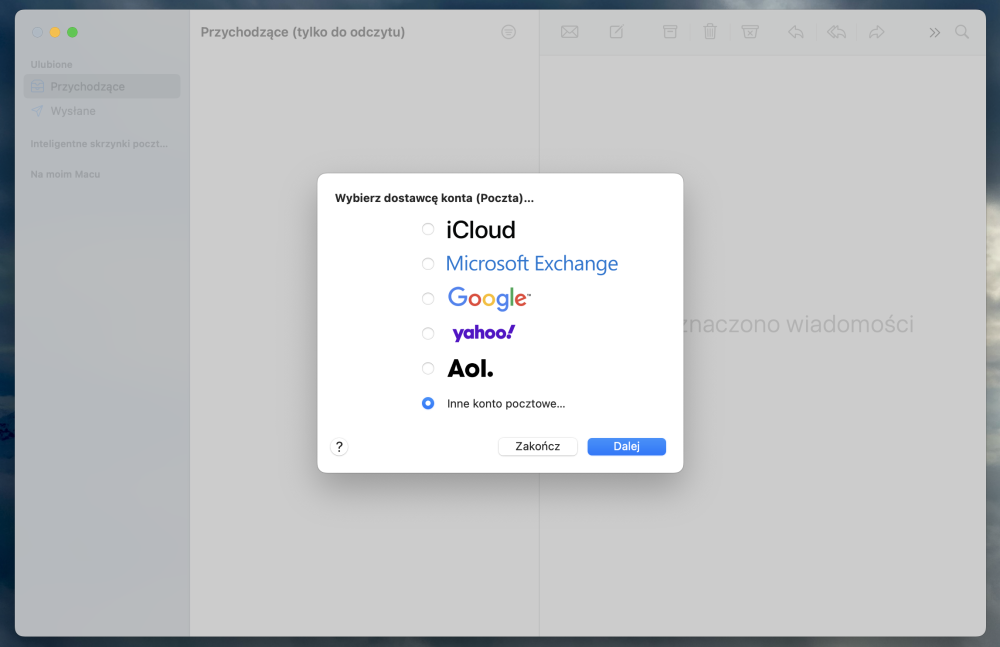Viewport: 1000px width, 647px height.
Task: Click the green full-screen window button
Action: [x=73, y=32]
